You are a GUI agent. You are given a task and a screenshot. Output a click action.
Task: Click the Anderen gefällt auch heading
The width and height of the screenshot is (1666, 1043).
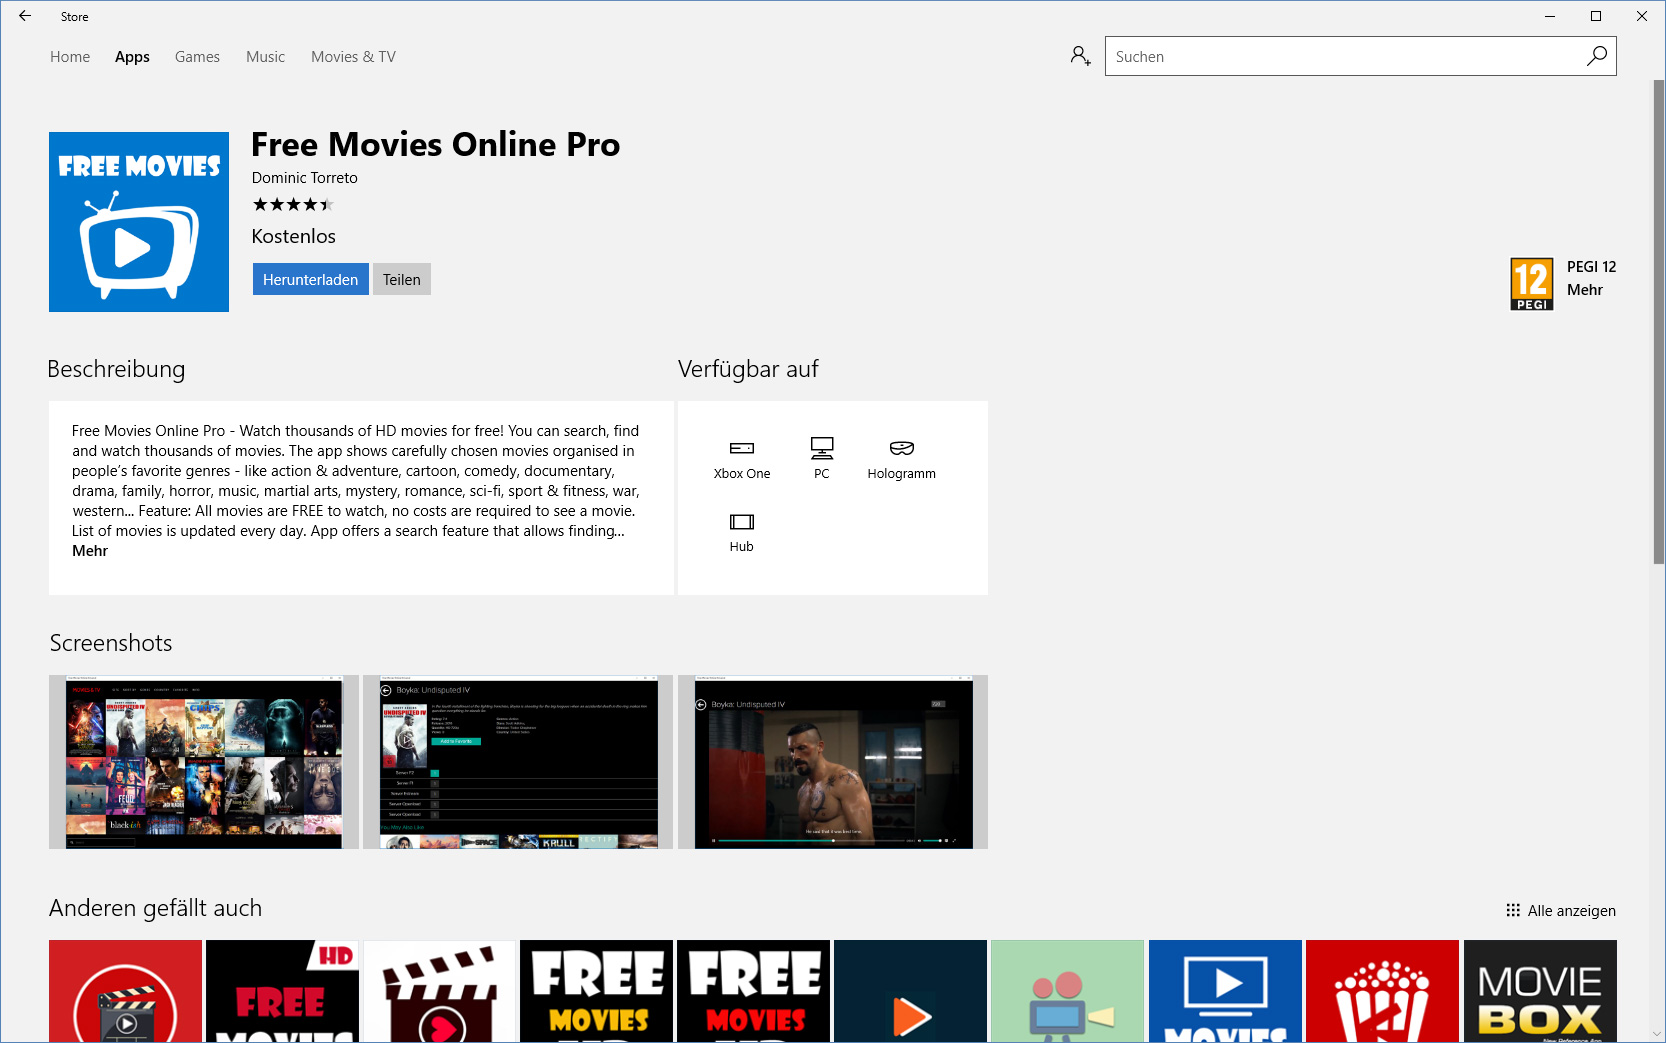point(155,908)
